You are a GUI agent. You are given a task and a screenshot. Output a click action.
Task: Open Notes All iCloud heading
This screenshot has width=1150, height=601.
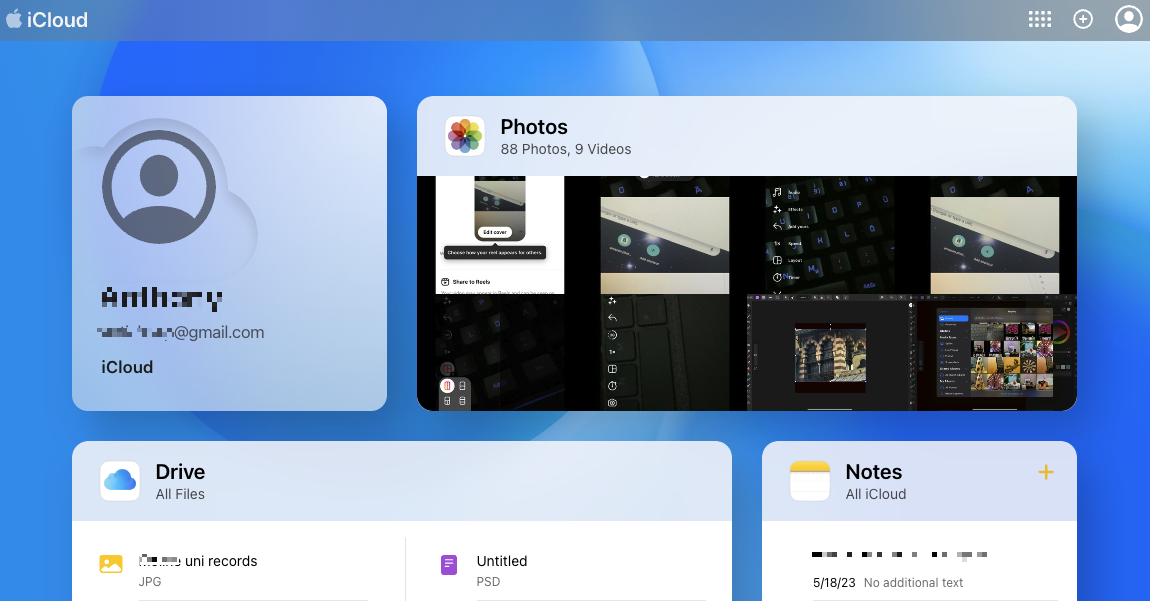tap(876, 481)
